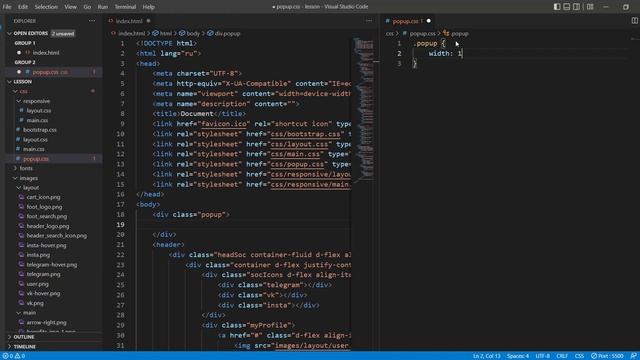Click the GROUP 2 label in Open Editors
The width and height of the screenshot is (640, 360).
24,62
